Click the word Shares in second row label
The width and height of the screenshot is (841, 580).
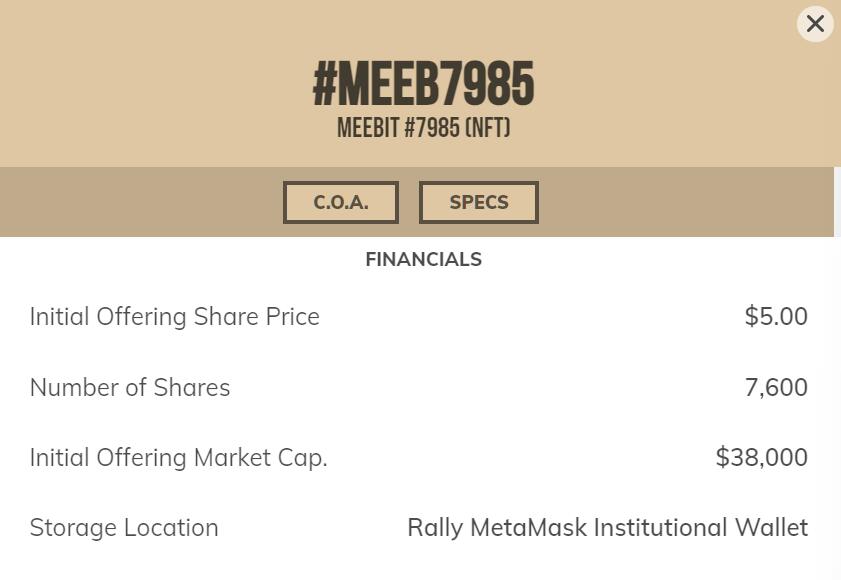(x=194, y=388)
